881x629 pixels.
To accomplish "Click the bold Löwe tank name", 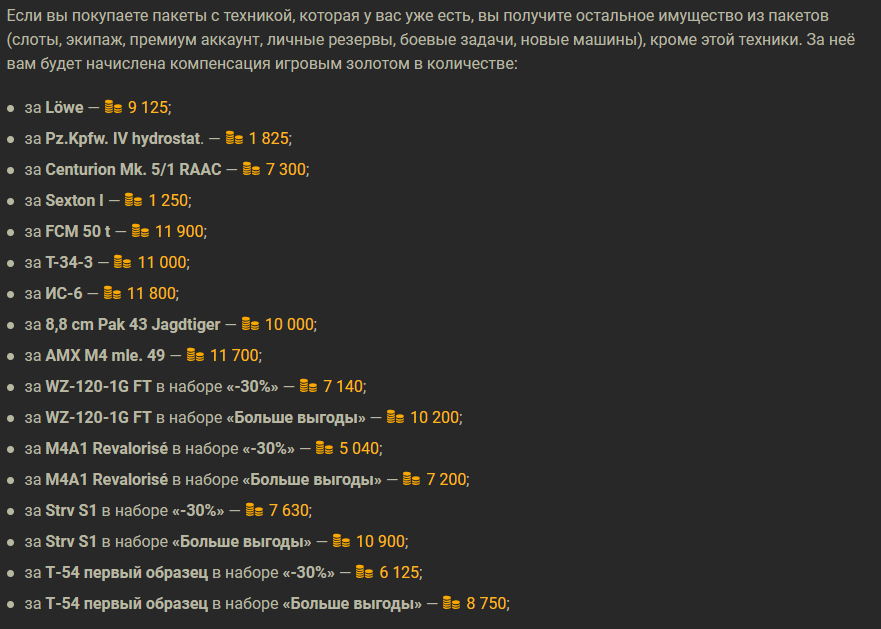I will [x=64, y=107].
